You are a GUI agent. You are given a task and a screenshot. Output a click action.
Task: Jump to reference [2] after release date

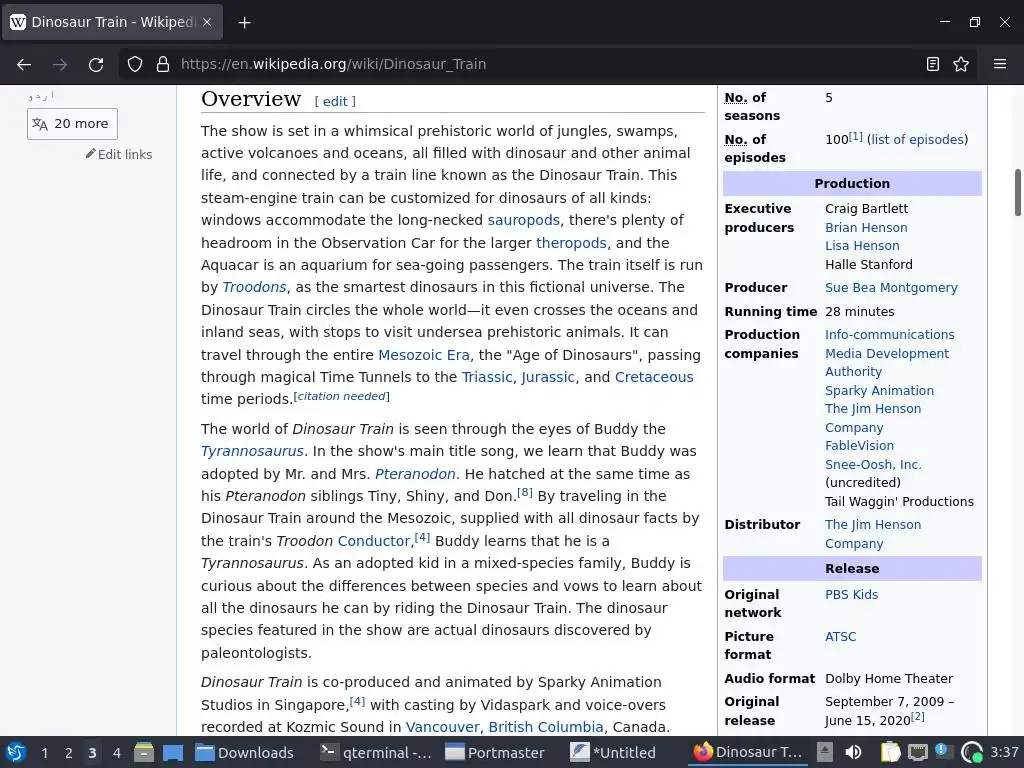pos(918,717)
